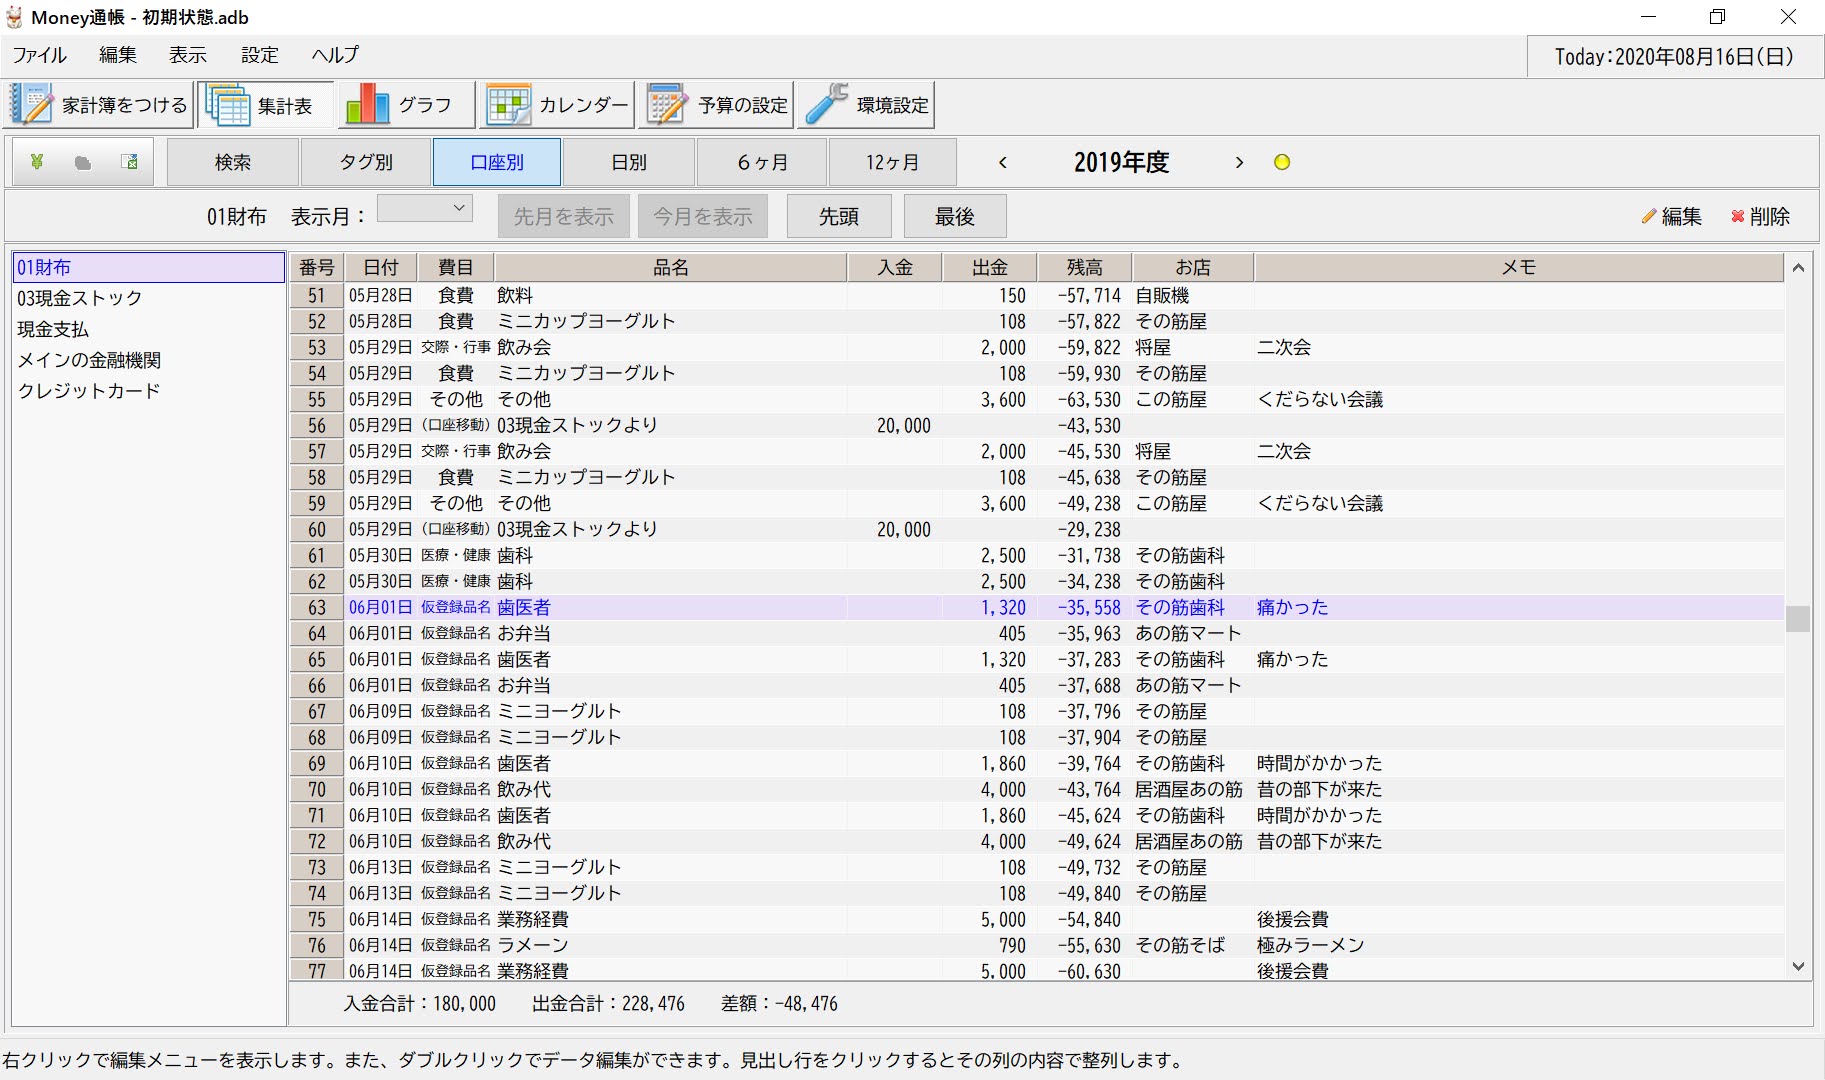Screen dimensions: 1825x1080
Task: Click the 2019年度 year label
Action: pyautogui.click(x=1121, y=162)
